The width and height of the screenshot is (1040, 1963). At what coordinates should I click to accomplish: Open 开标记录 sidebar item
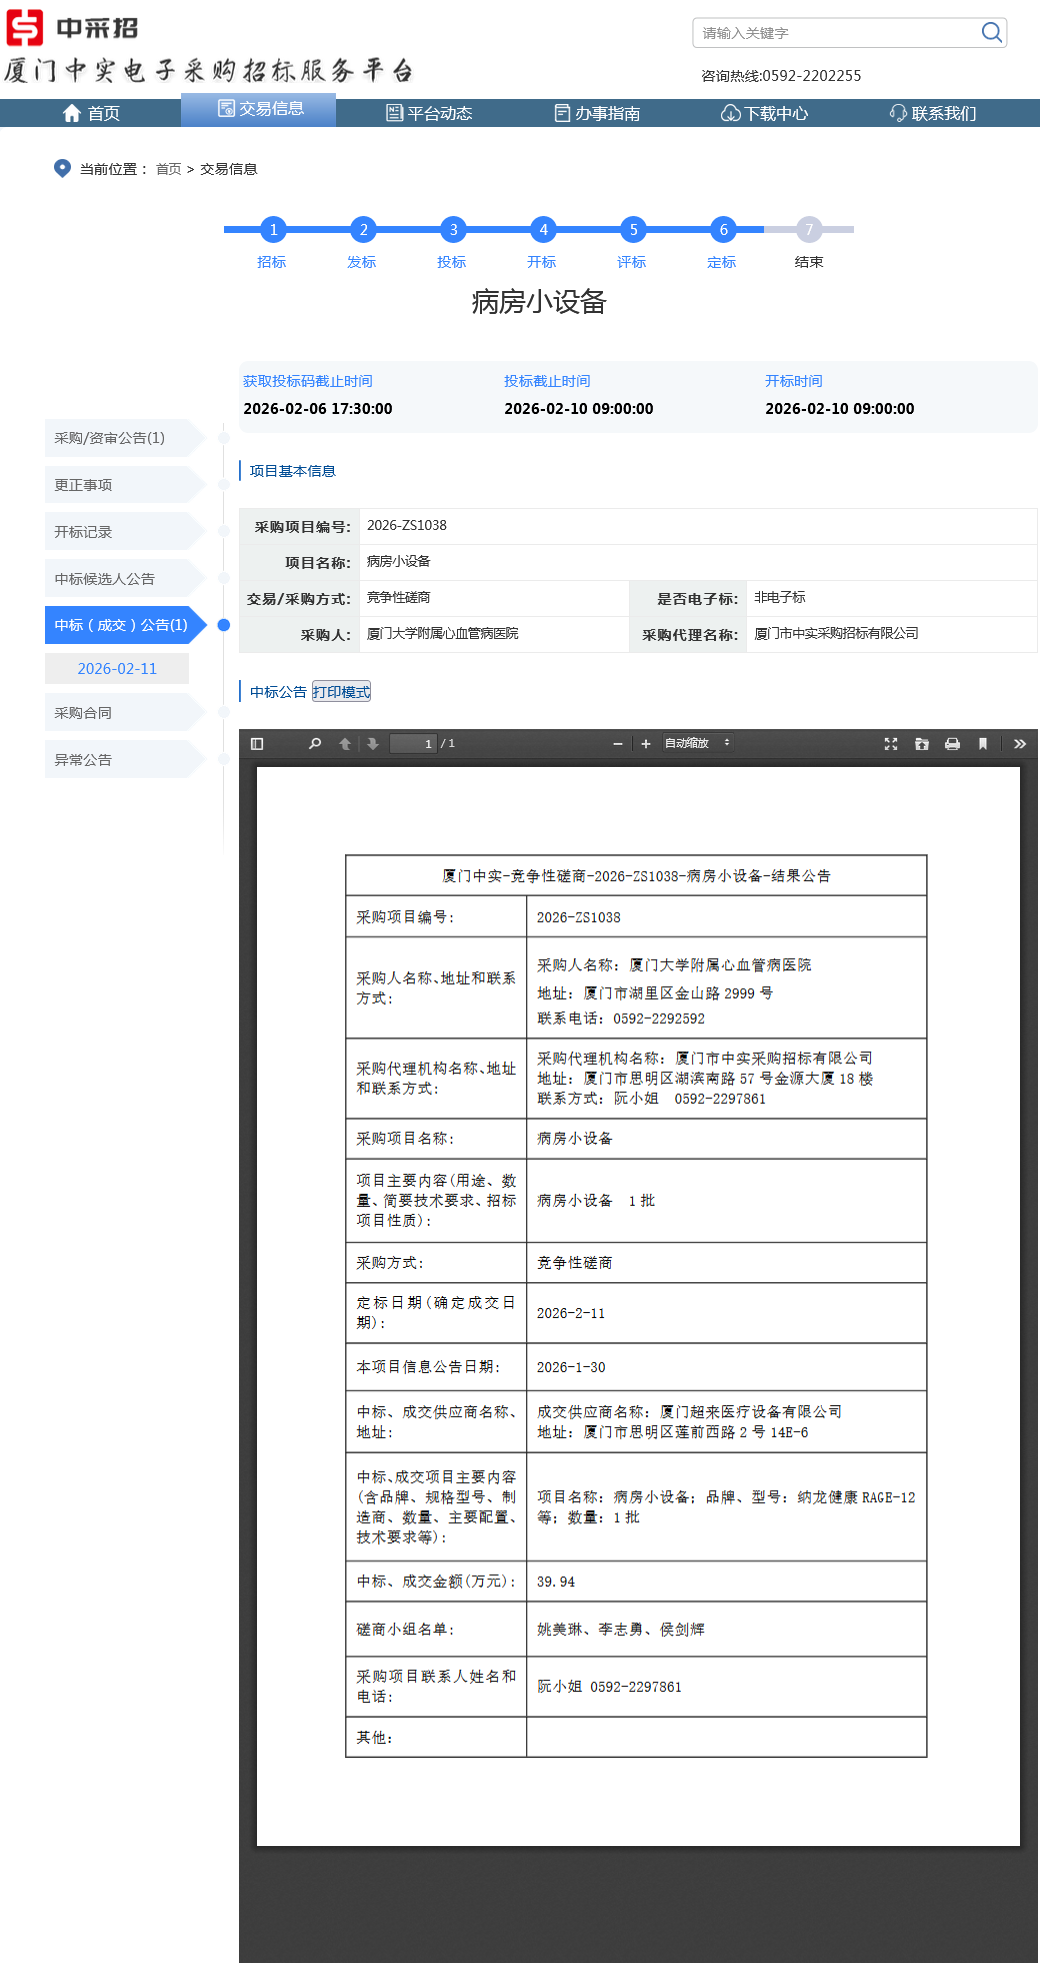124,532
